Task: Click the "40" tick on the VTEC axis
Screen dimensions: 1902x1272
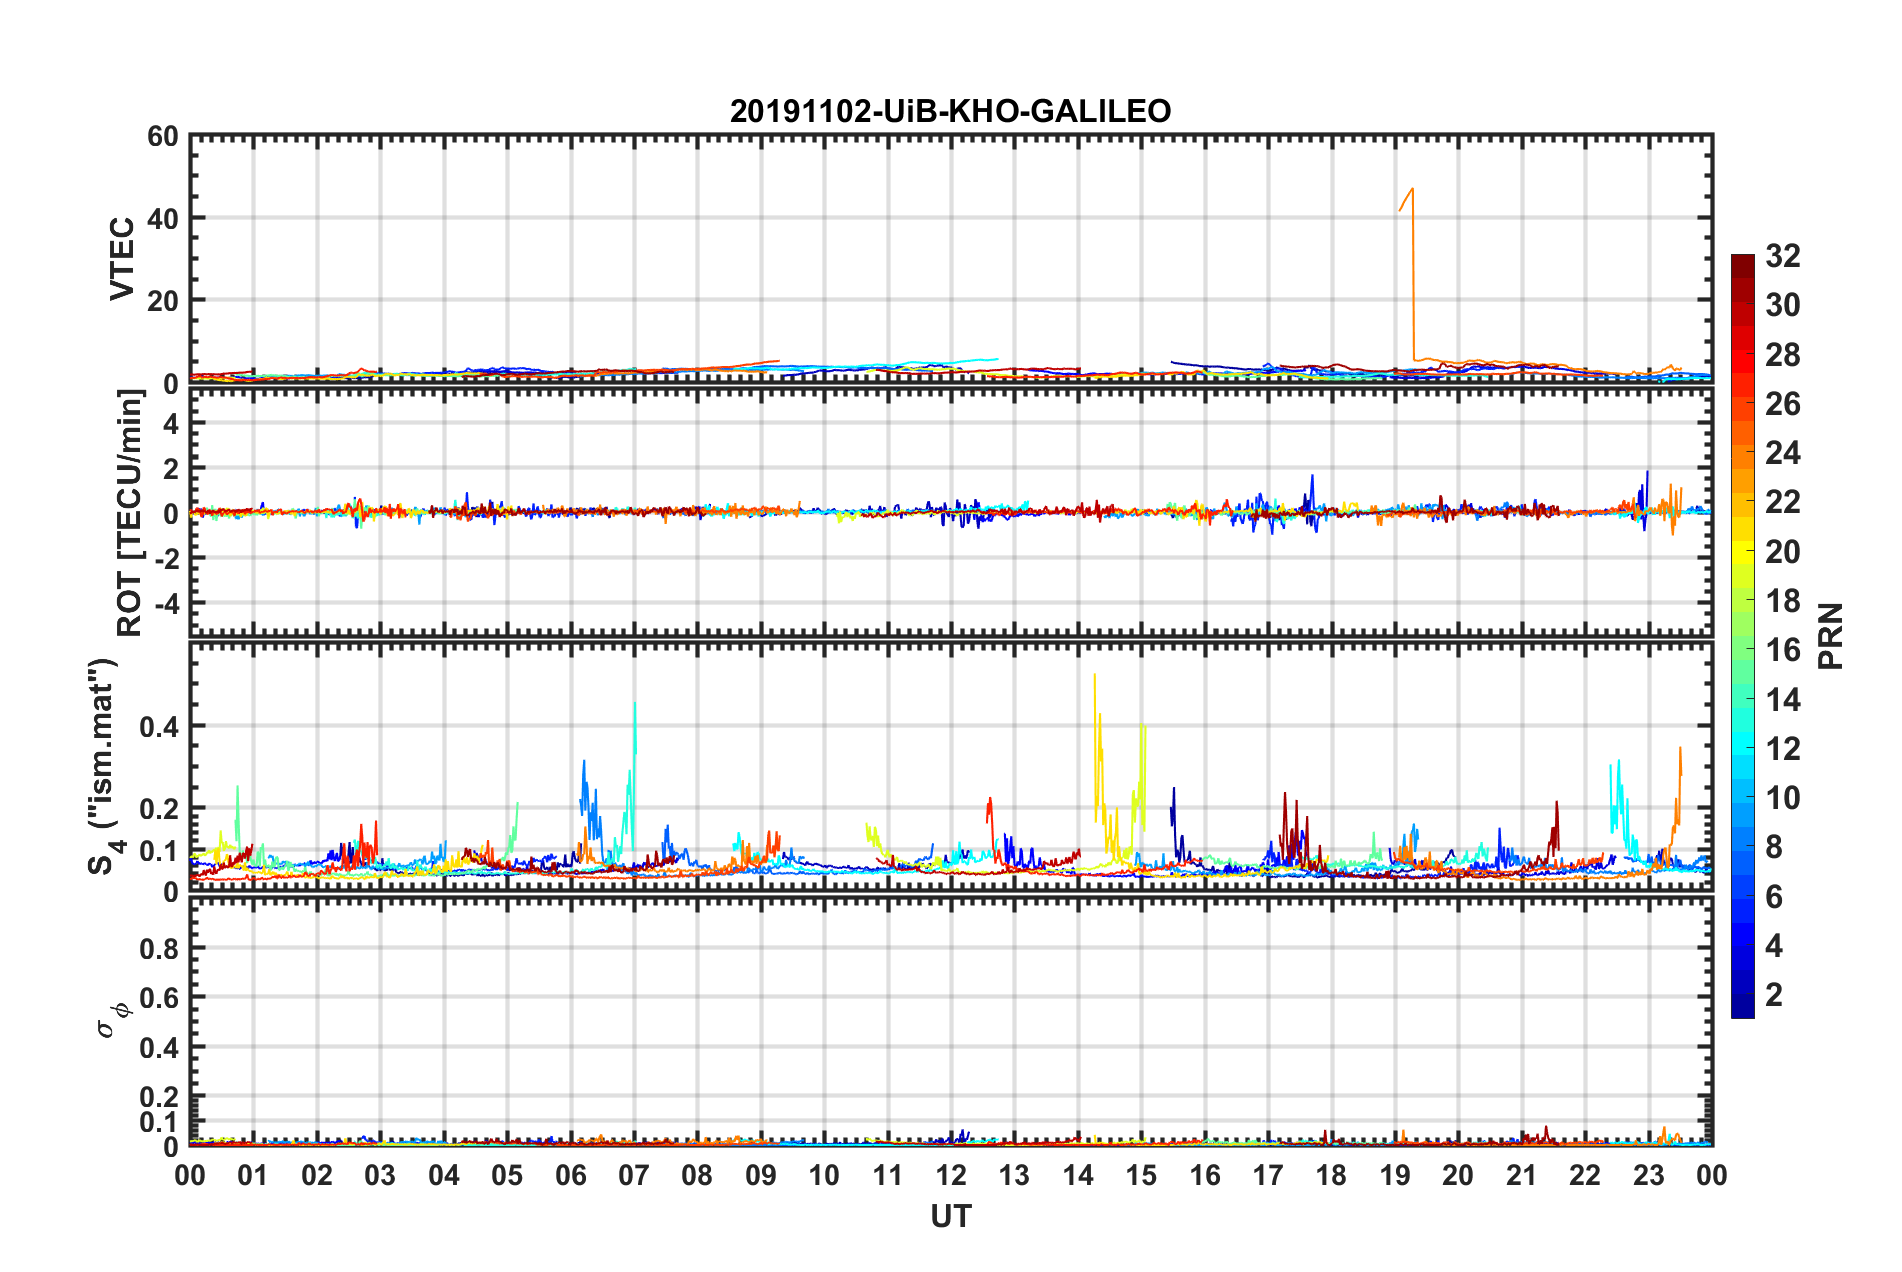Action: click(163, 219)
